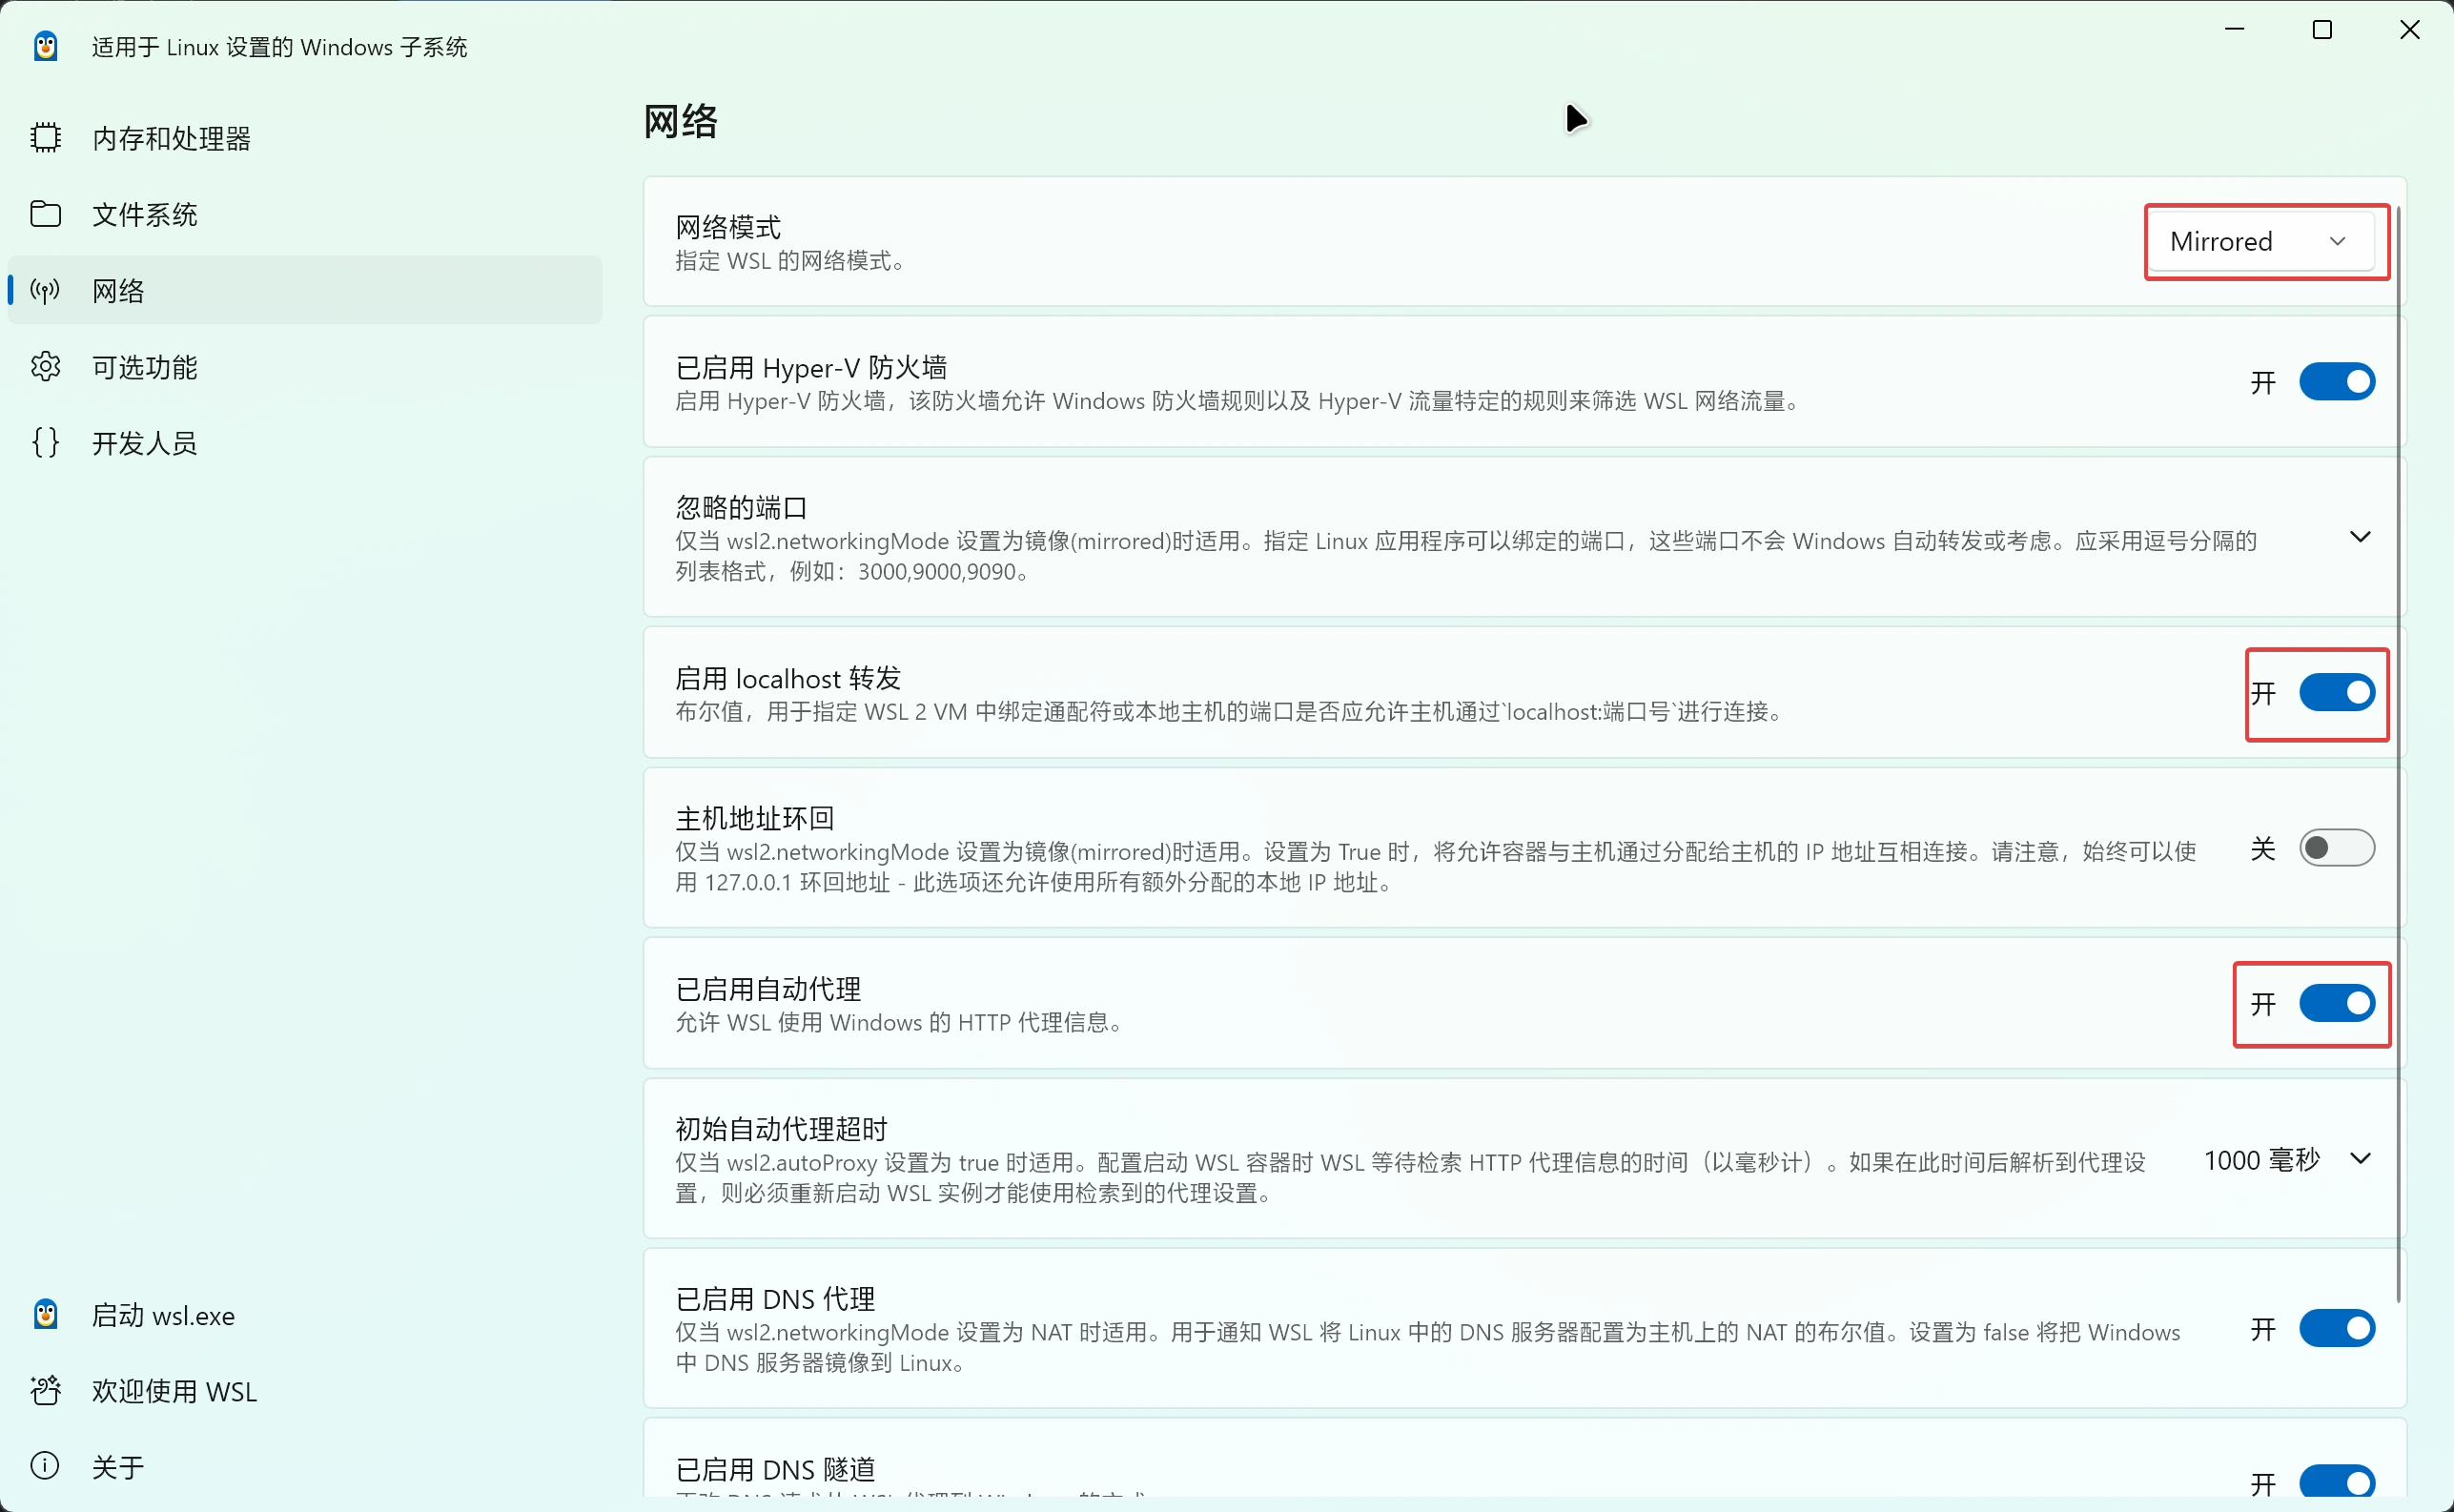2454x1512 pixels.
Task: Open 欢迎使用 WSL link
Action: point(305,1391)
